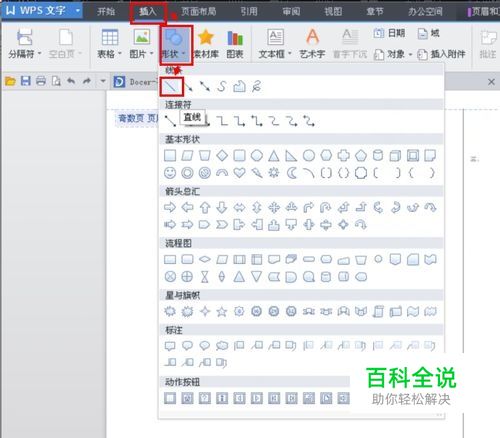This screenshot has height=438, width=500.
Task: Open the quick access toolbar dropdown arrow
Action: pos(103,81)
